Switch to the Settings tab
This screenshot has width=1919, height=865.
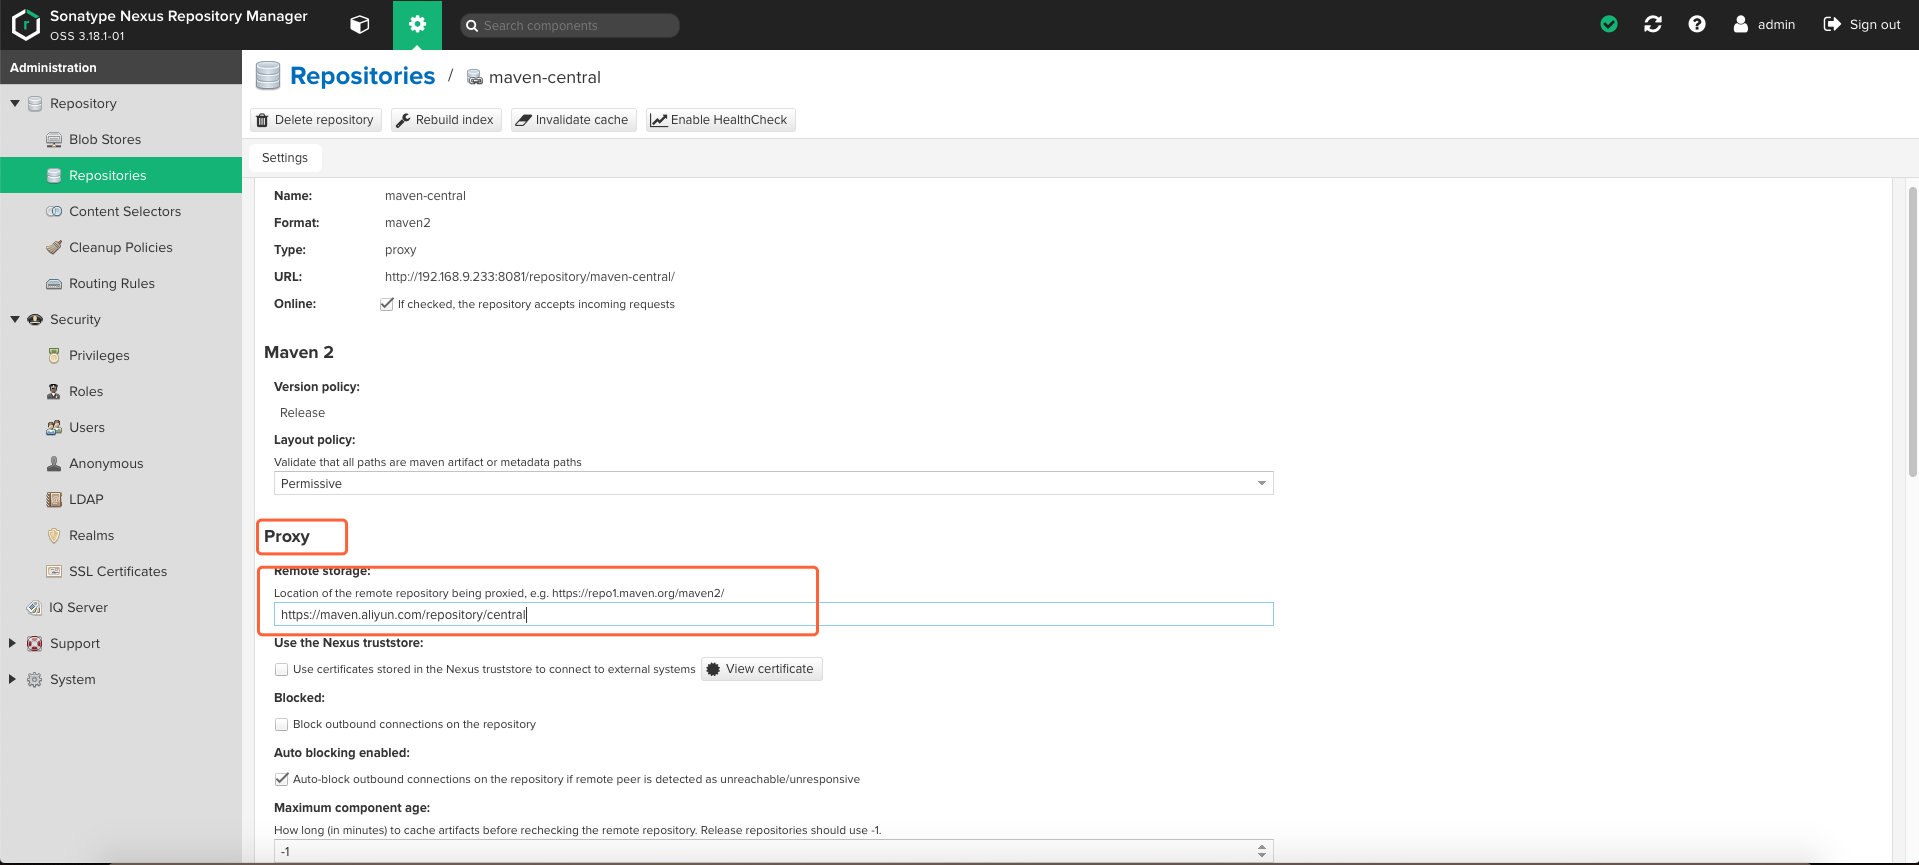click(x=285, y=158)
